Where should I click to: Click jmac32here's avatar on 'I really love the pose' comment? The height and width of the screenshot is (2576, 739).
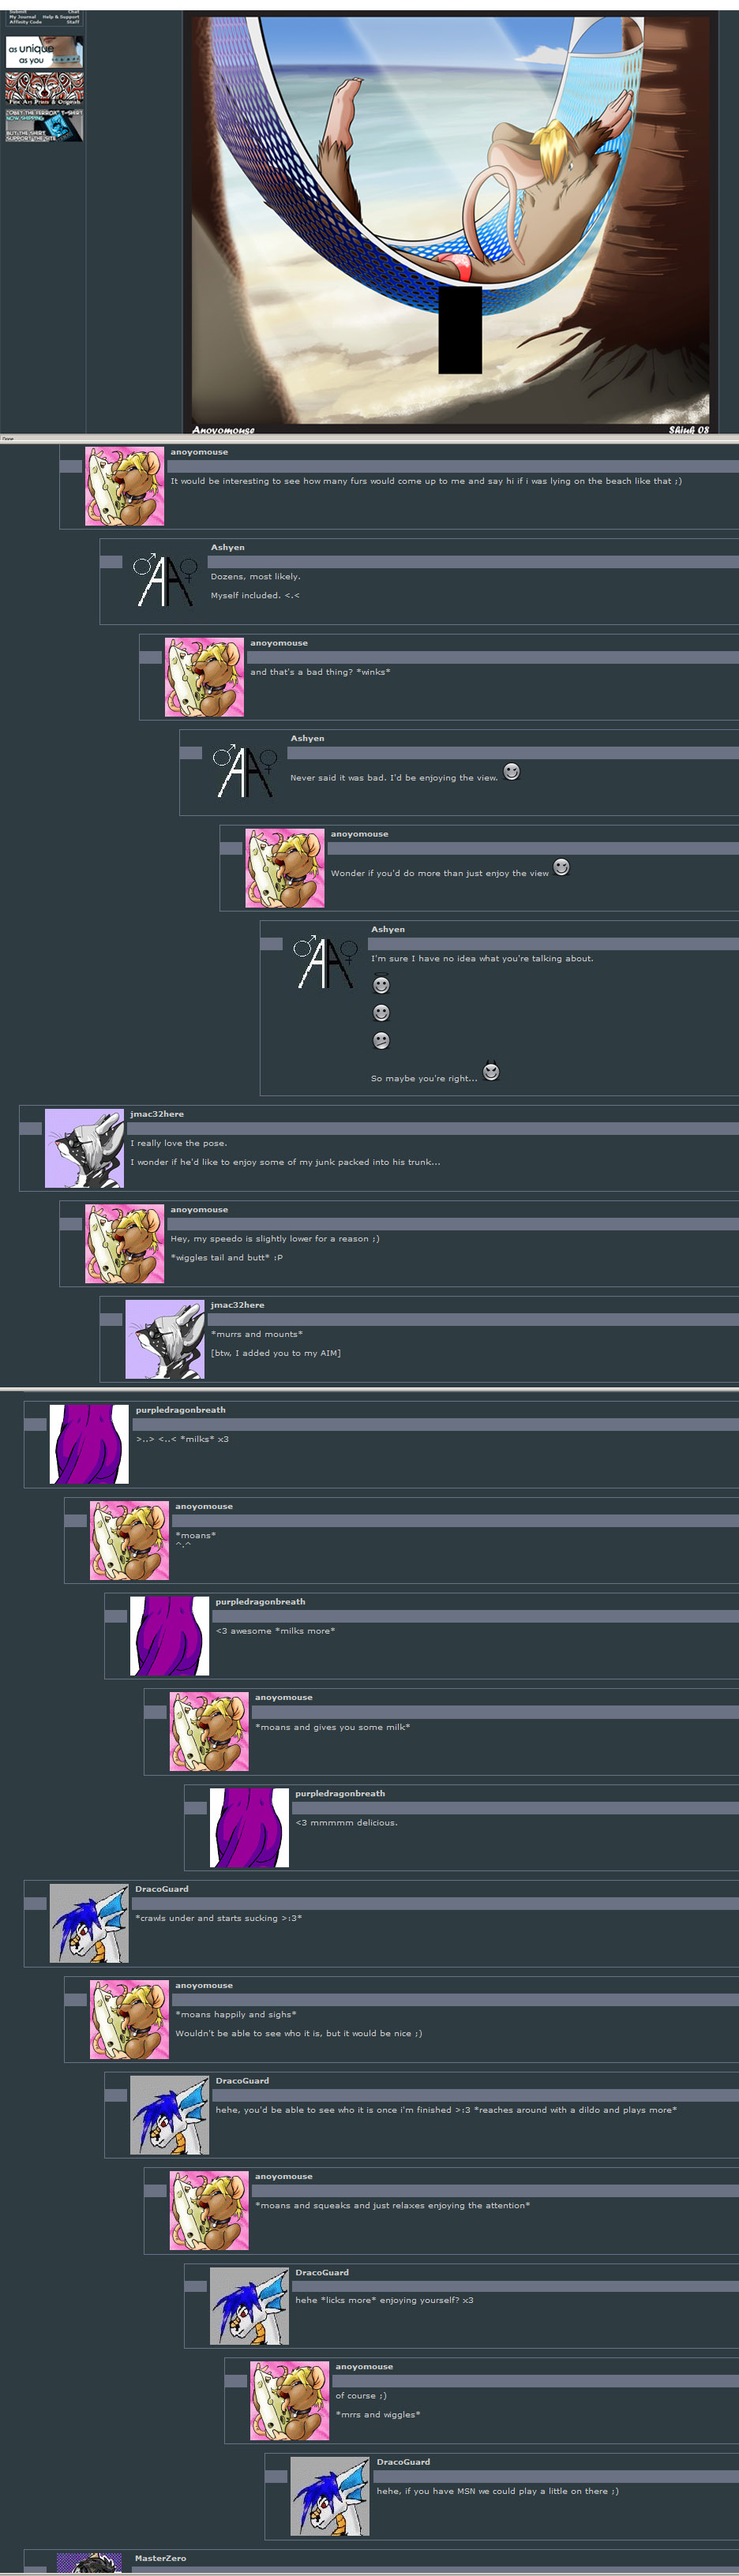coord(84,1148)
